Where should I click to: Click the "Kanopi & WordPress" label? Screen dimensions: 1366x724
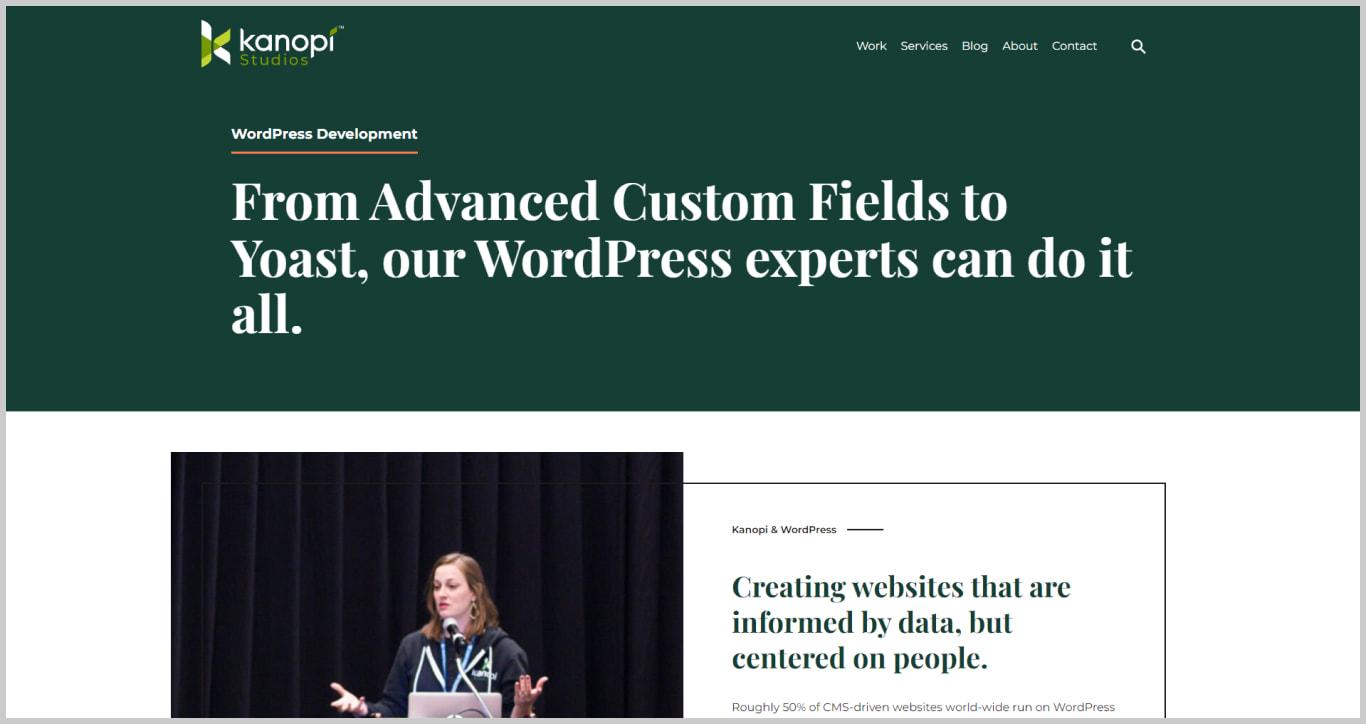[x=784, y=530]
